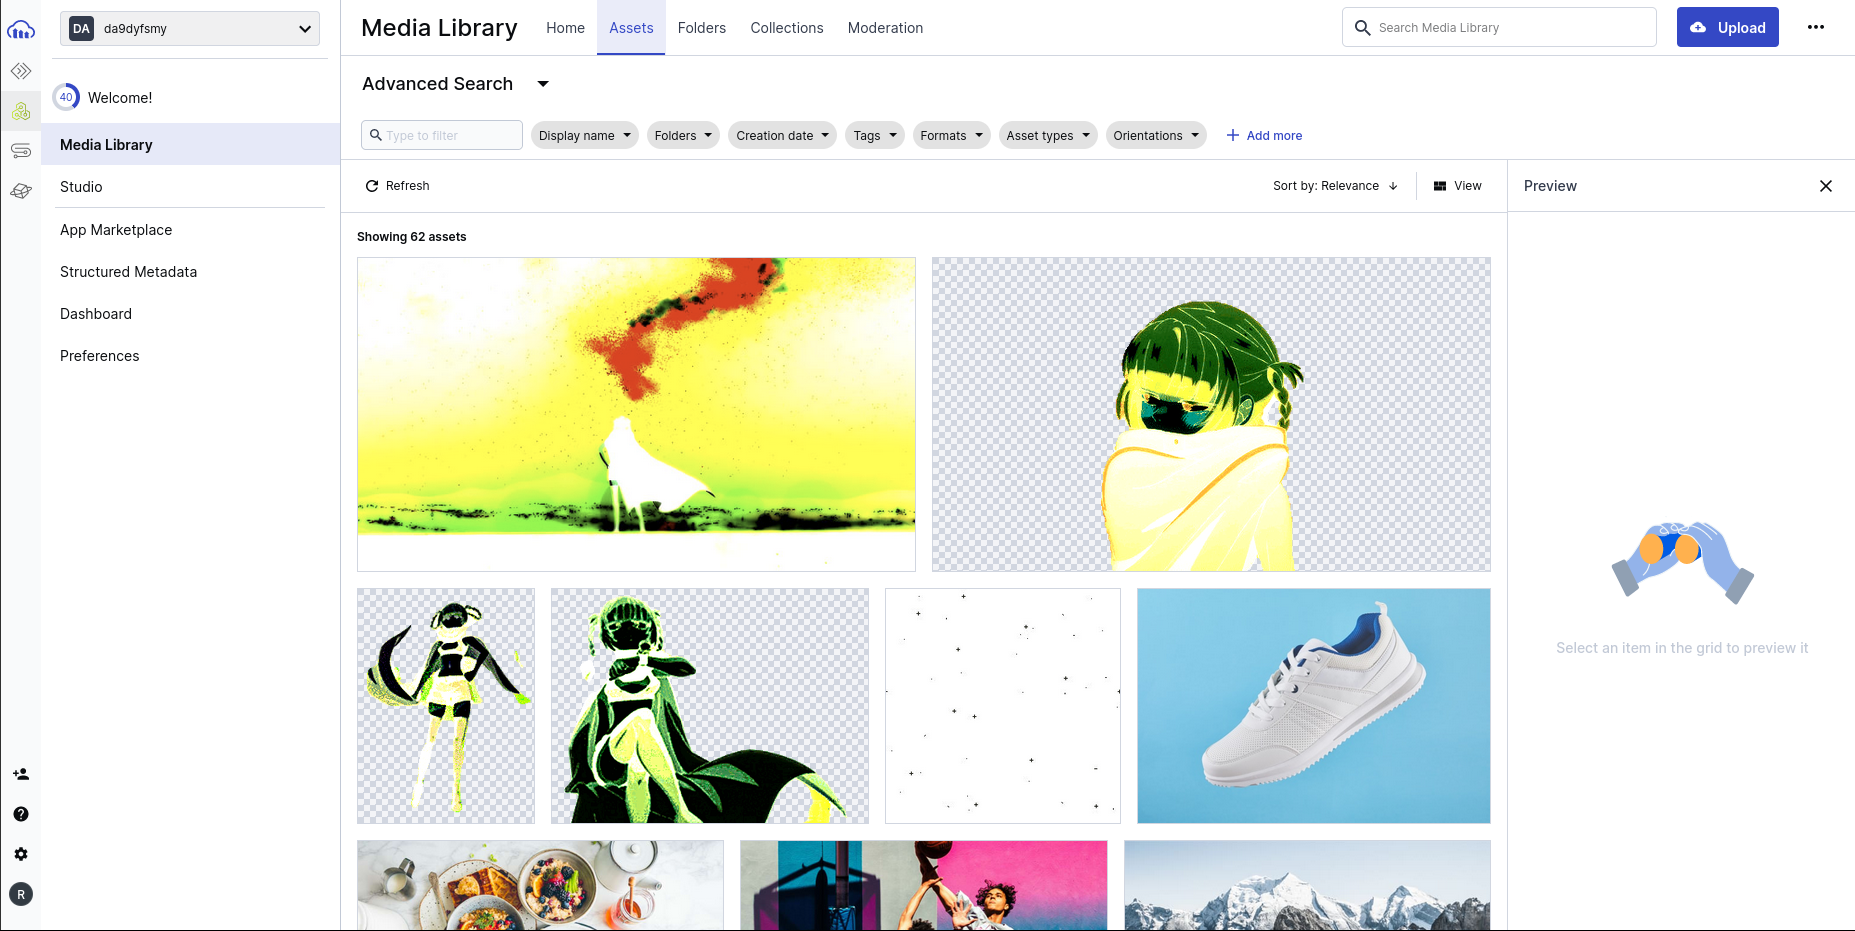Image resolution: width=1855 pixels, height=931 pixels.
Task: Open the View layout options
Action: [1457, 186]
